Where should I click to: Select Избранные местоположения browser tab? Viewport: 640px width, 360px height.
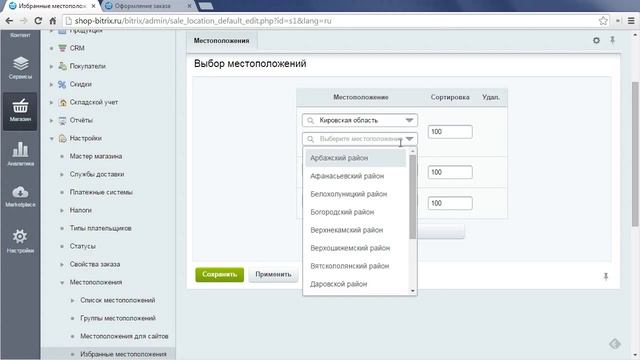coord(52,6)
